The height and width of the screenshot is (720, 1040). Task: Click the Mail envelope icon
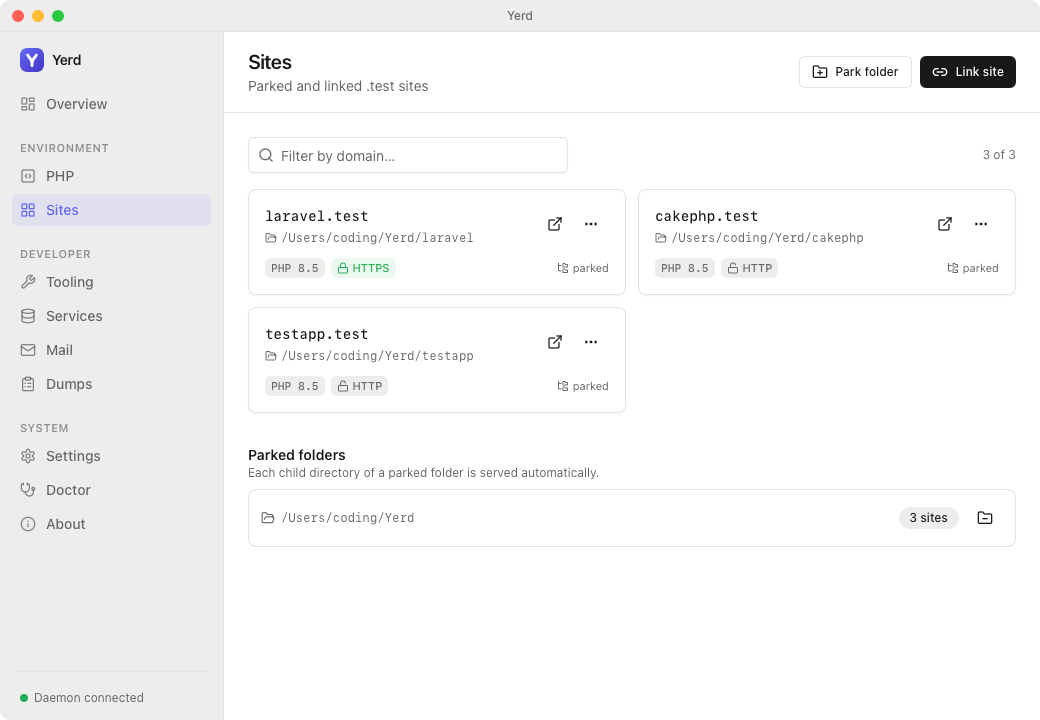coord(28,350)
